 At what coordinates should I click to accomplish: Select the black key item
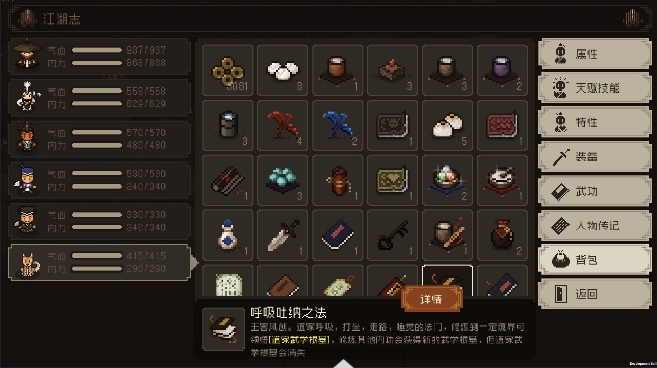coord(392,235)
